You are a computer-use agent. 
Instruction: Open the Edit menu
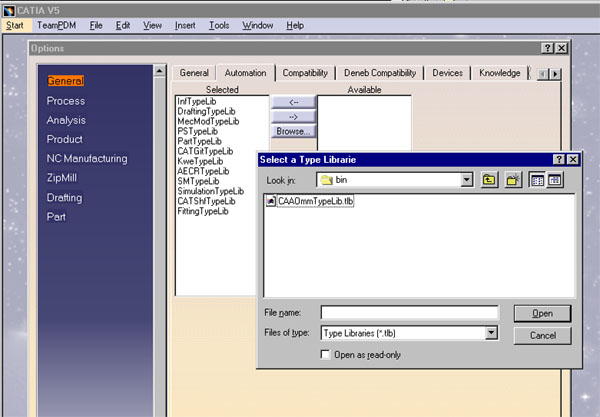pos(122,25)
